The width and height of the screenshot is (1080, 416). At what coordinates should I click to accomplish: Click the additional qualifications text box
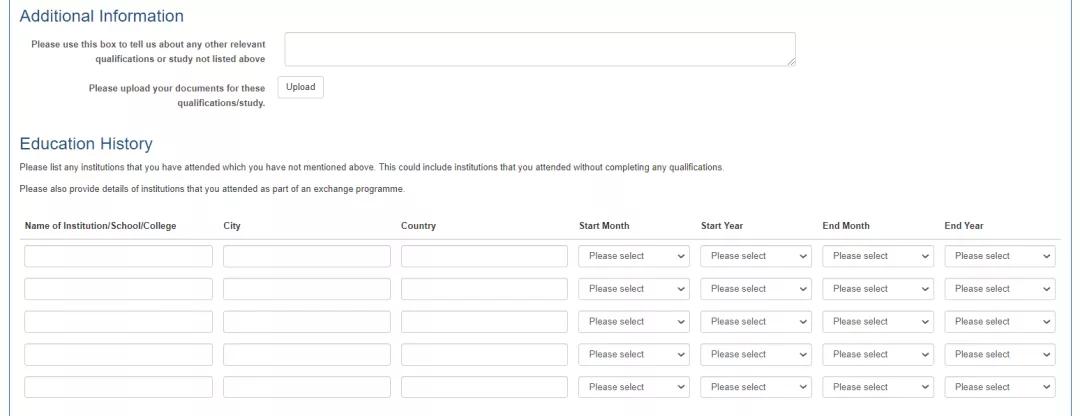coord(540,49)
